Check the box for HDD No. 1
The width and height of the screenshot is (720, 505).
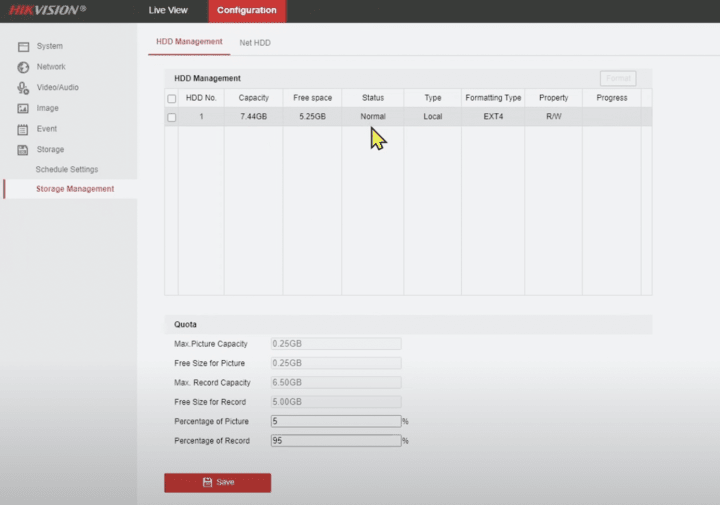(172, 117)
